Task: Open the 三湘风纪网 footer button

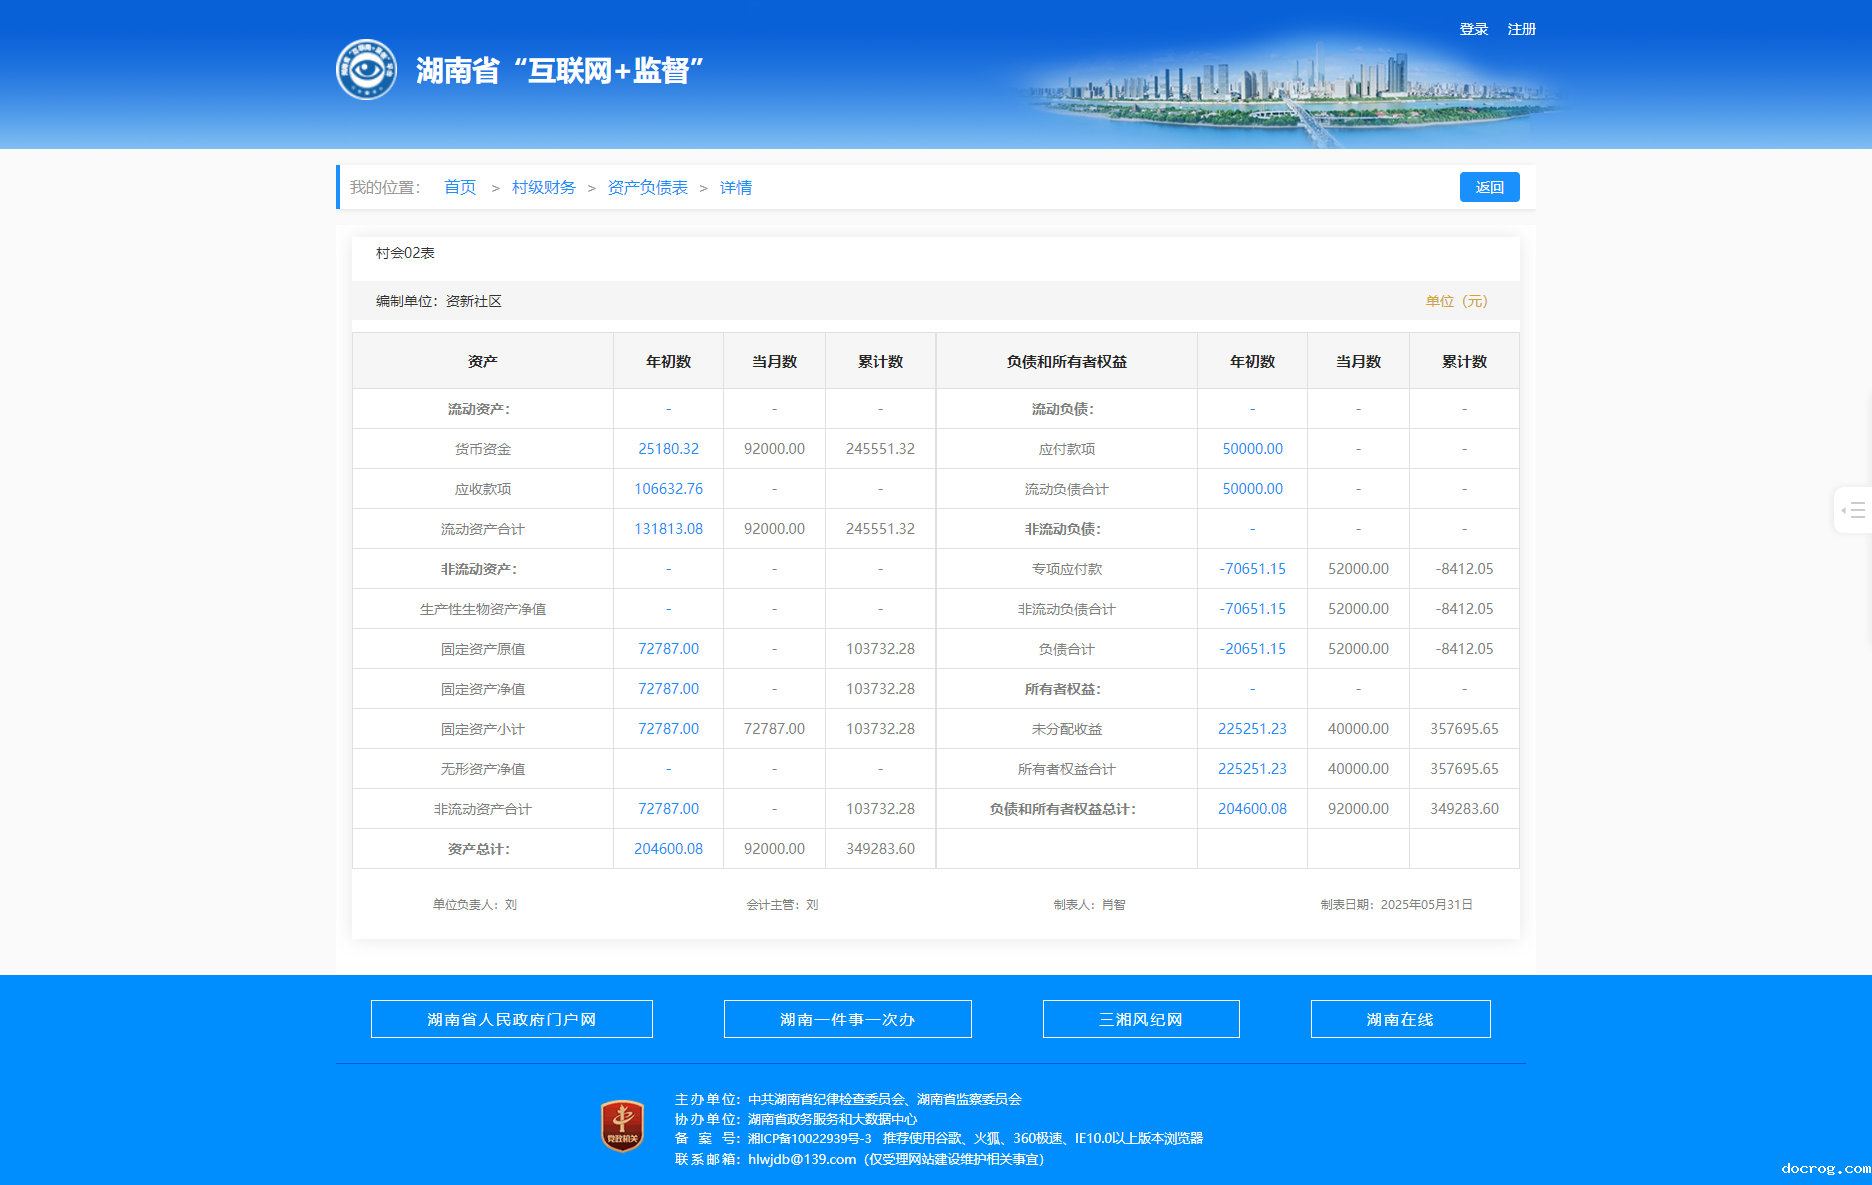Action: coord(1140,1019)
